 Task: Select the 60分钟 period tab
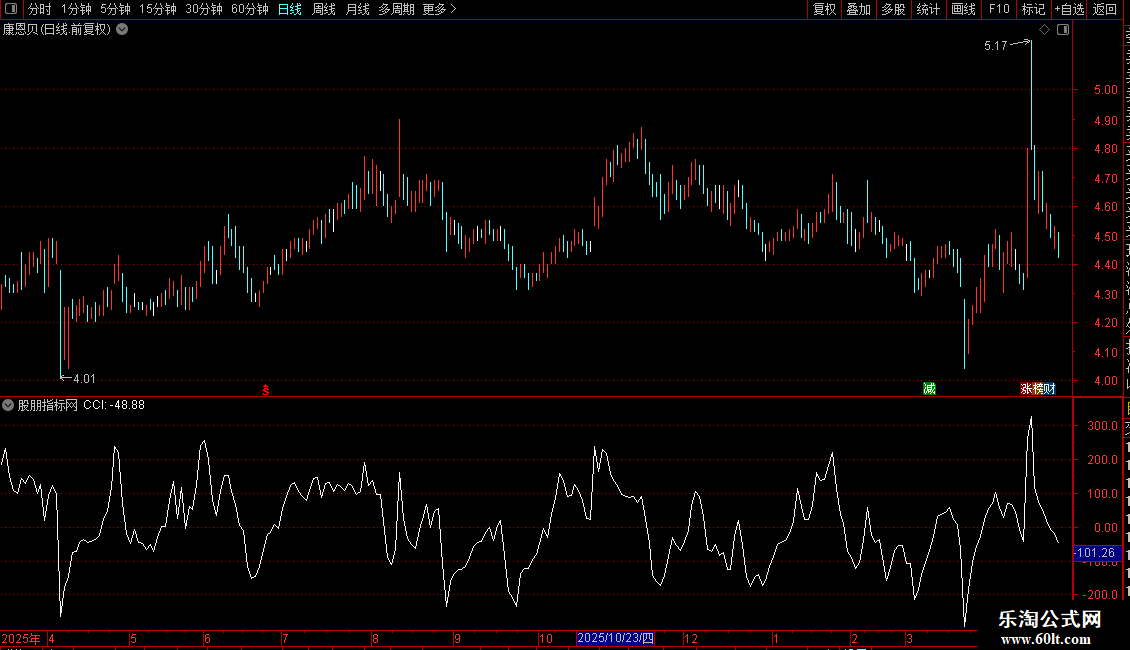pyautogui.click(x=249, y=9)
